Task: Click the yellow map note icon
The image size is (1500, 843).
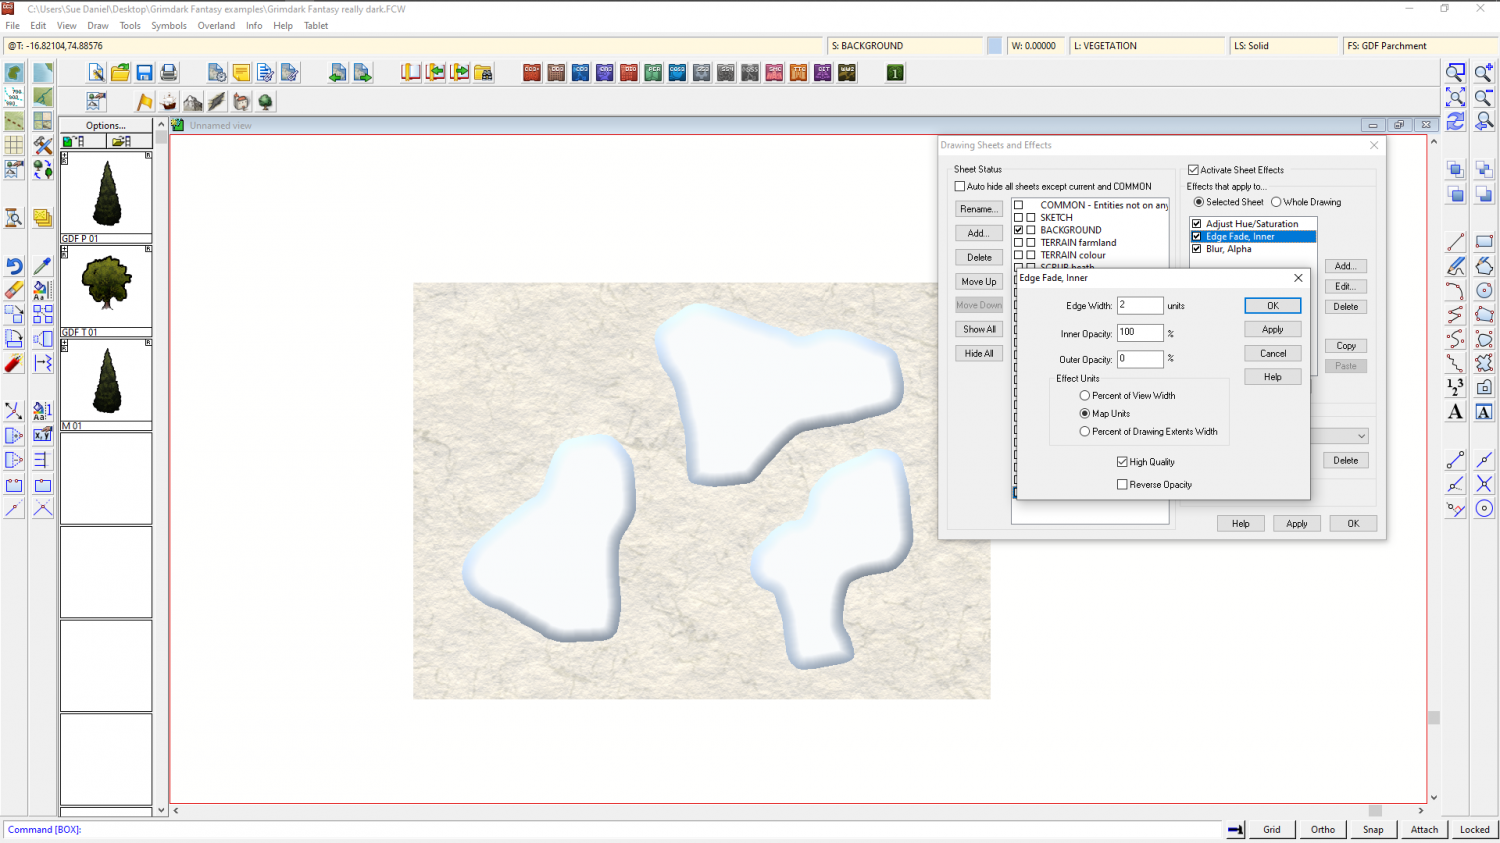Action: pos(241,73)
